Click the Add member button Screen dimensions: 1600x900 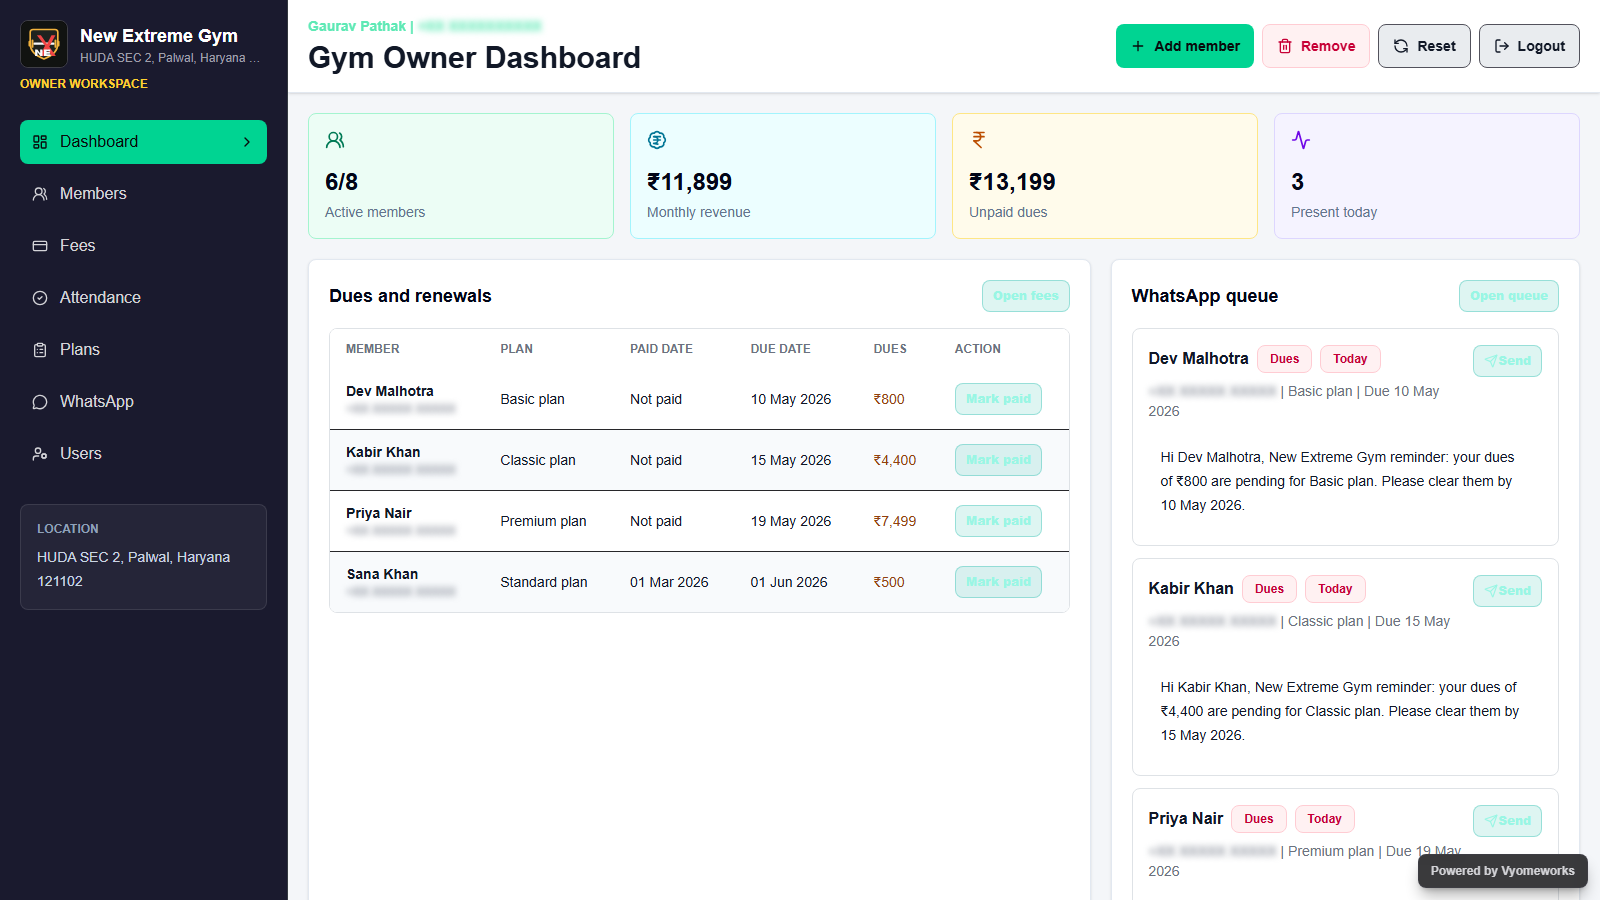pos(1185,46)
